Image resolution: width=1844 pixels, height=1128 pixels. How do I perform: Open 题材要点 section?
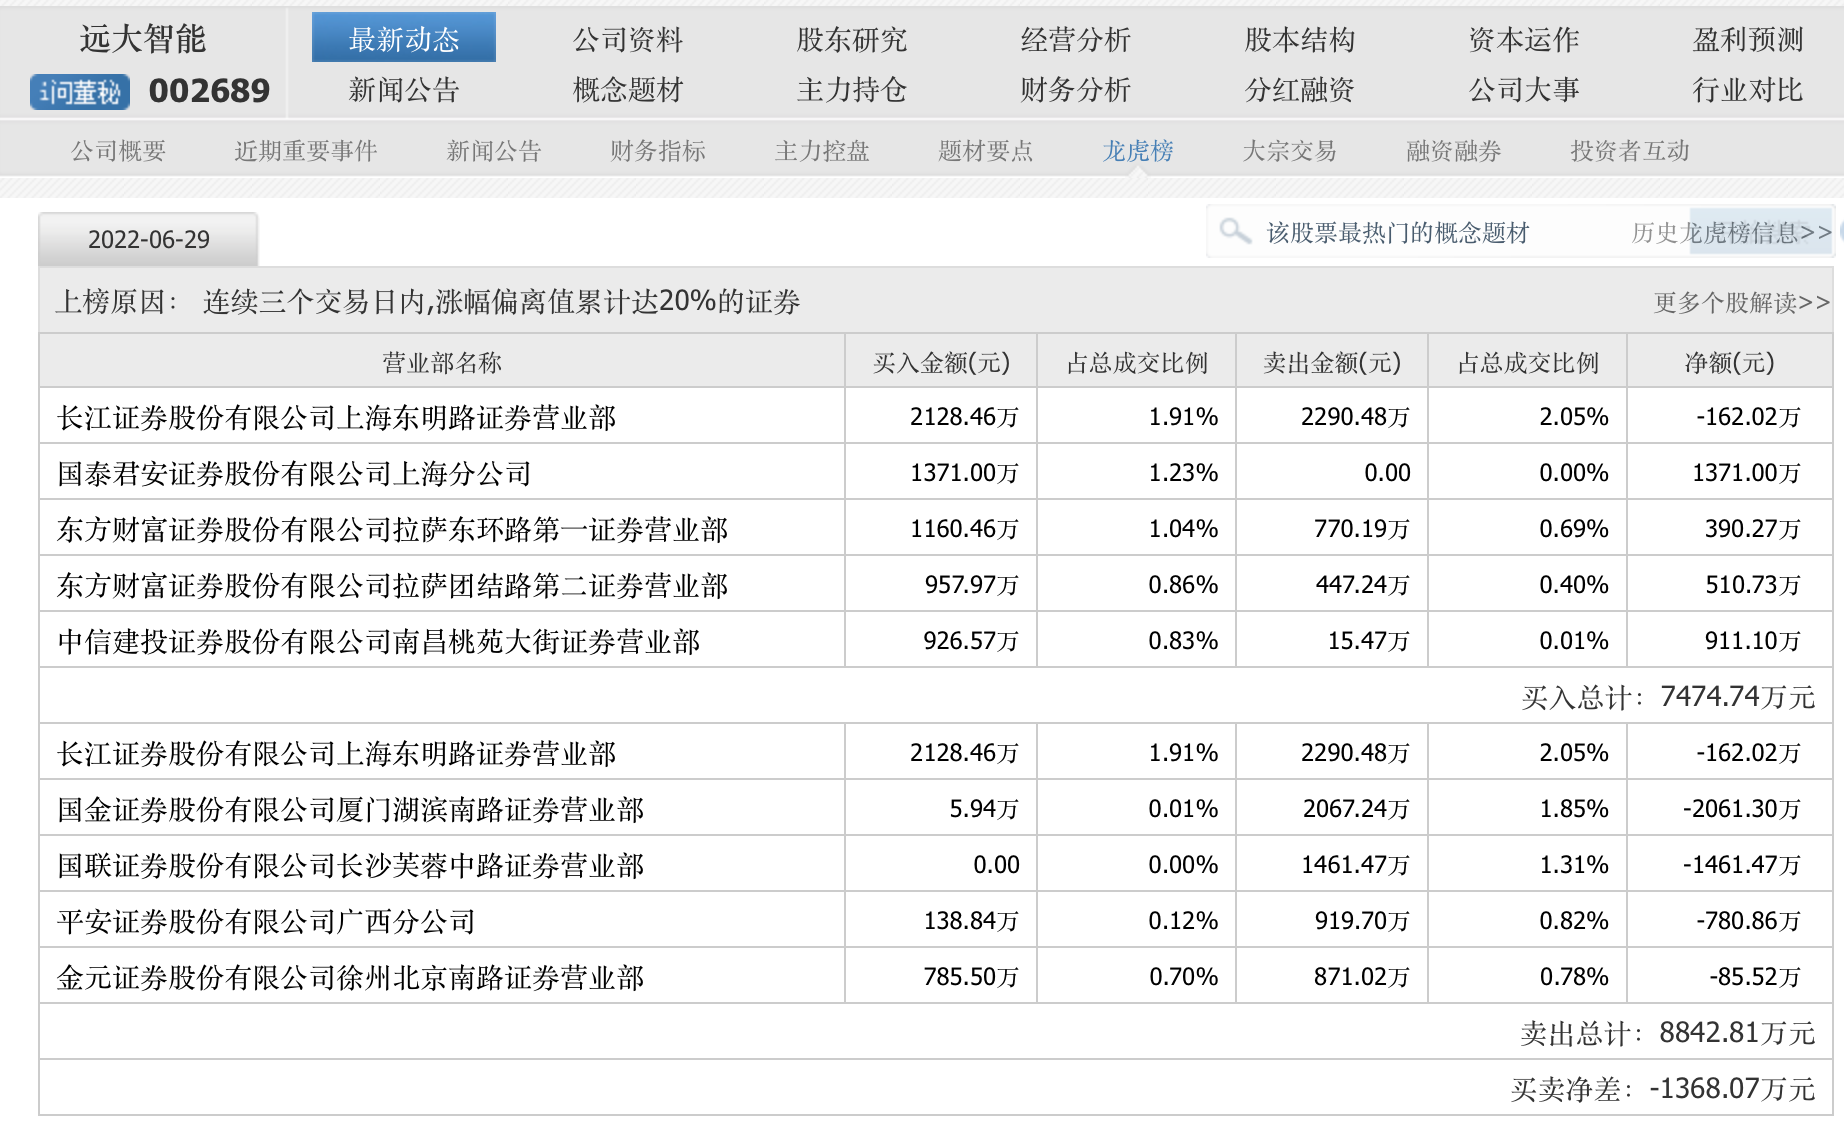pos(986,151)
